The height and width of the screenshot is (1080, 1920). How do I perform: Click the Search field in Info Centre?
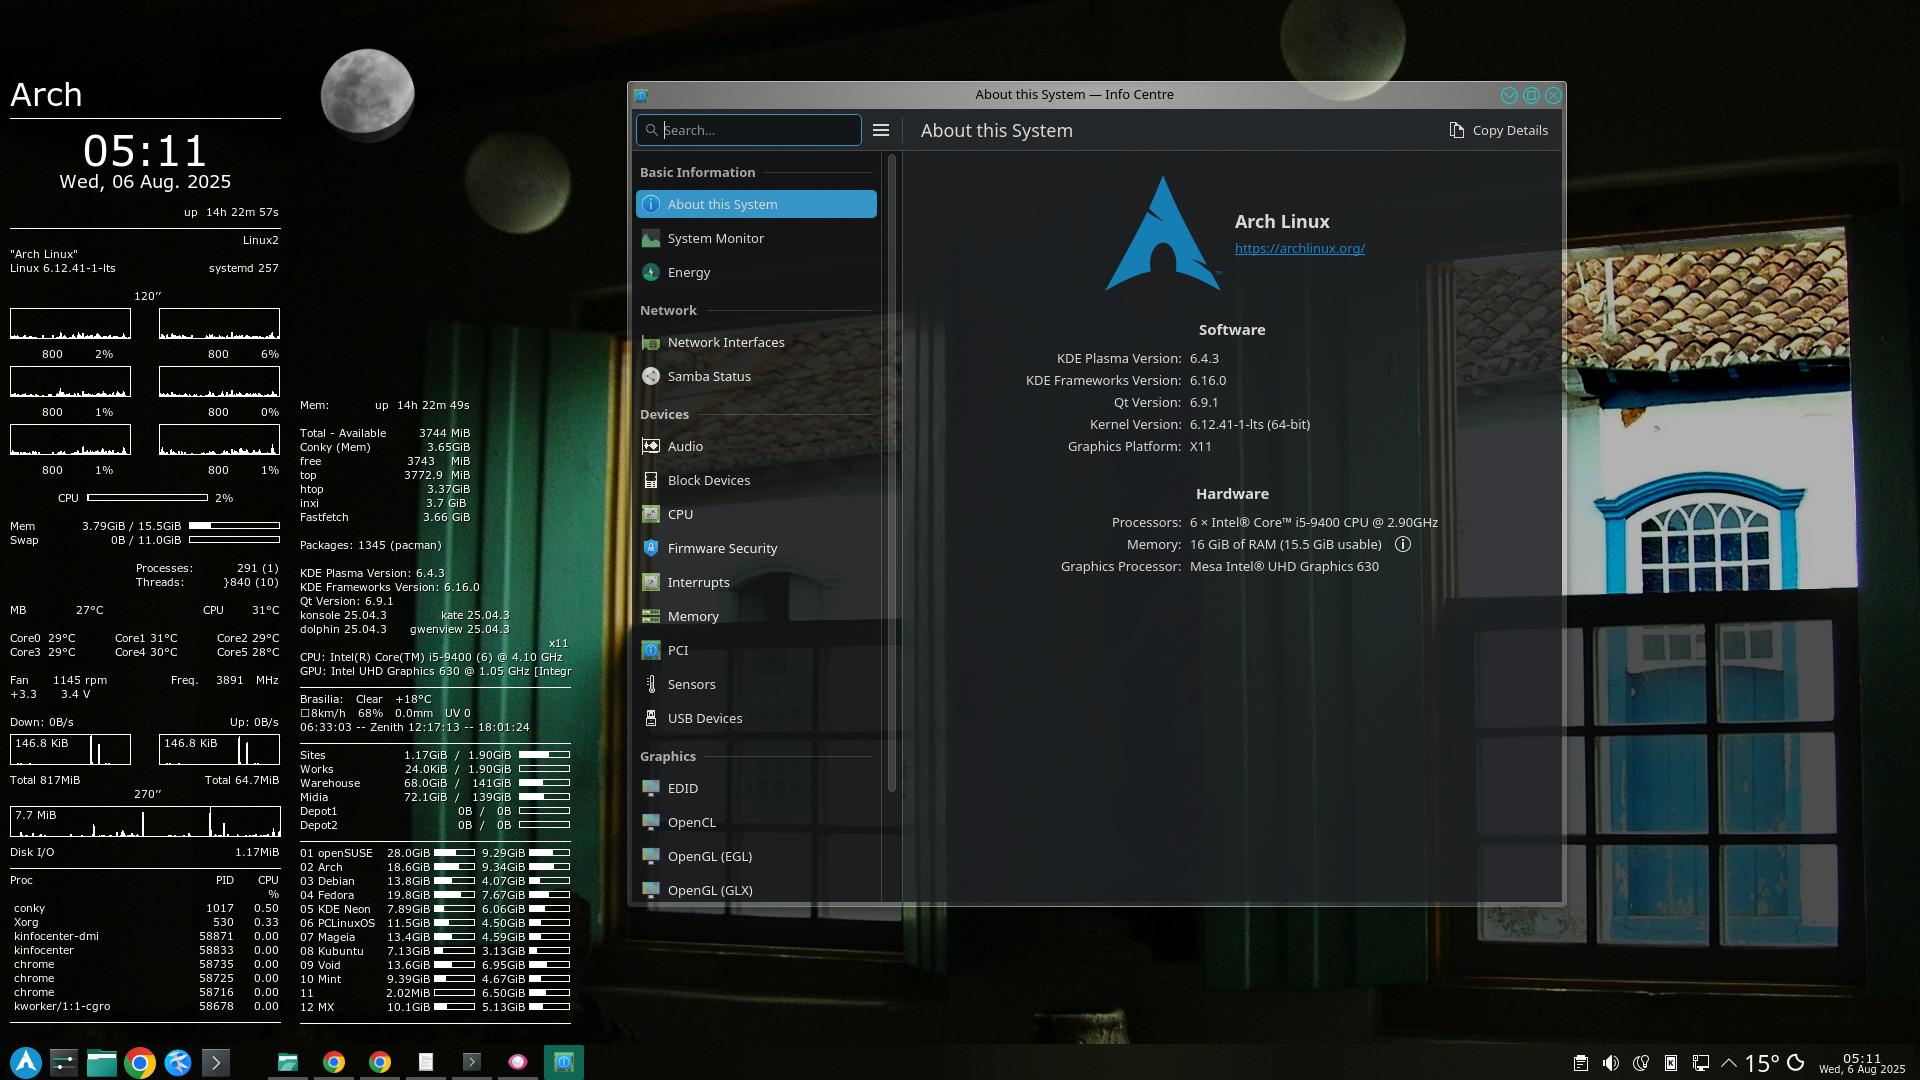749,130
